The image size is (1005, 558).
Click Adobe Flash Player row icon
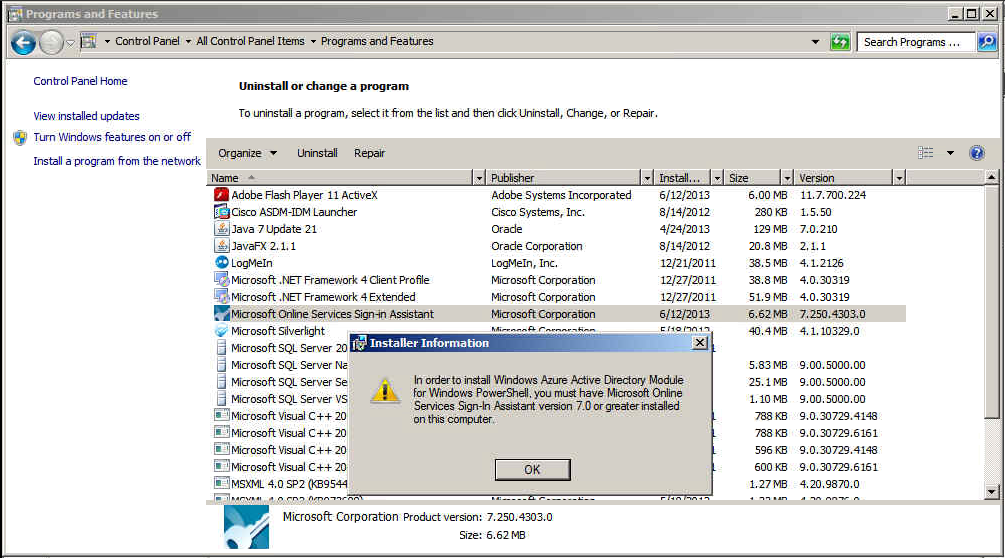(221, 195)
